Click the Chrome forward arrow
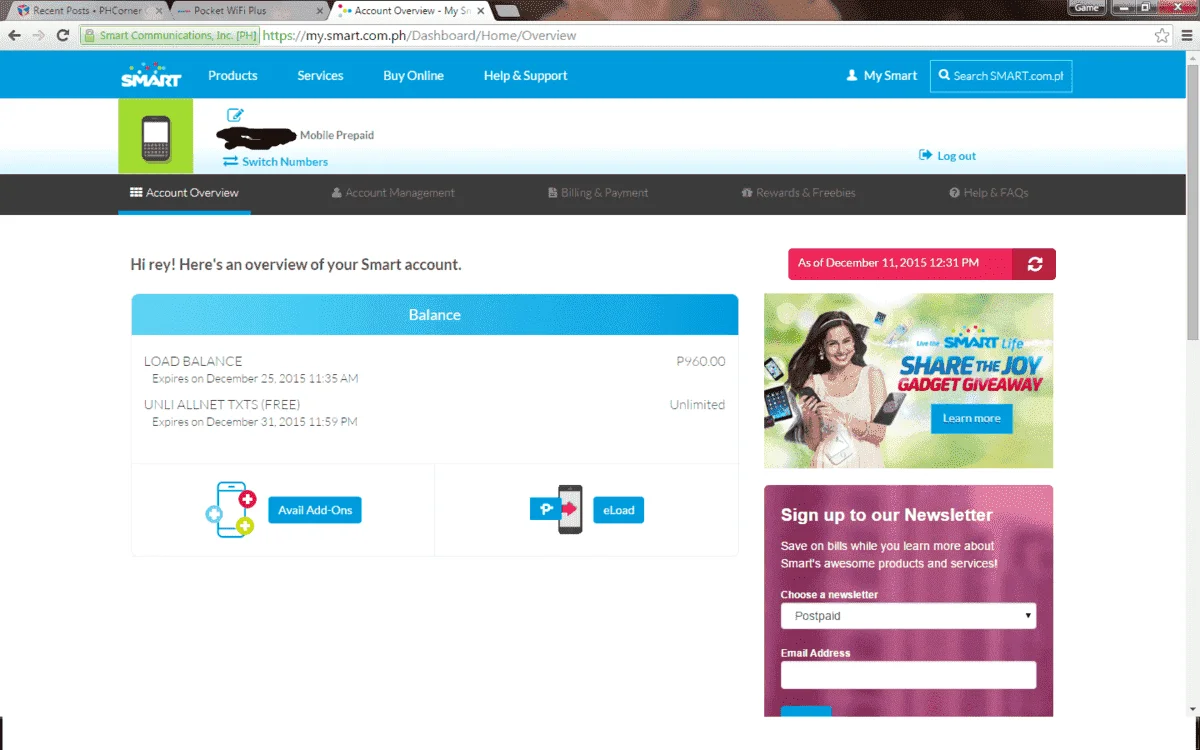 [38, 35]
